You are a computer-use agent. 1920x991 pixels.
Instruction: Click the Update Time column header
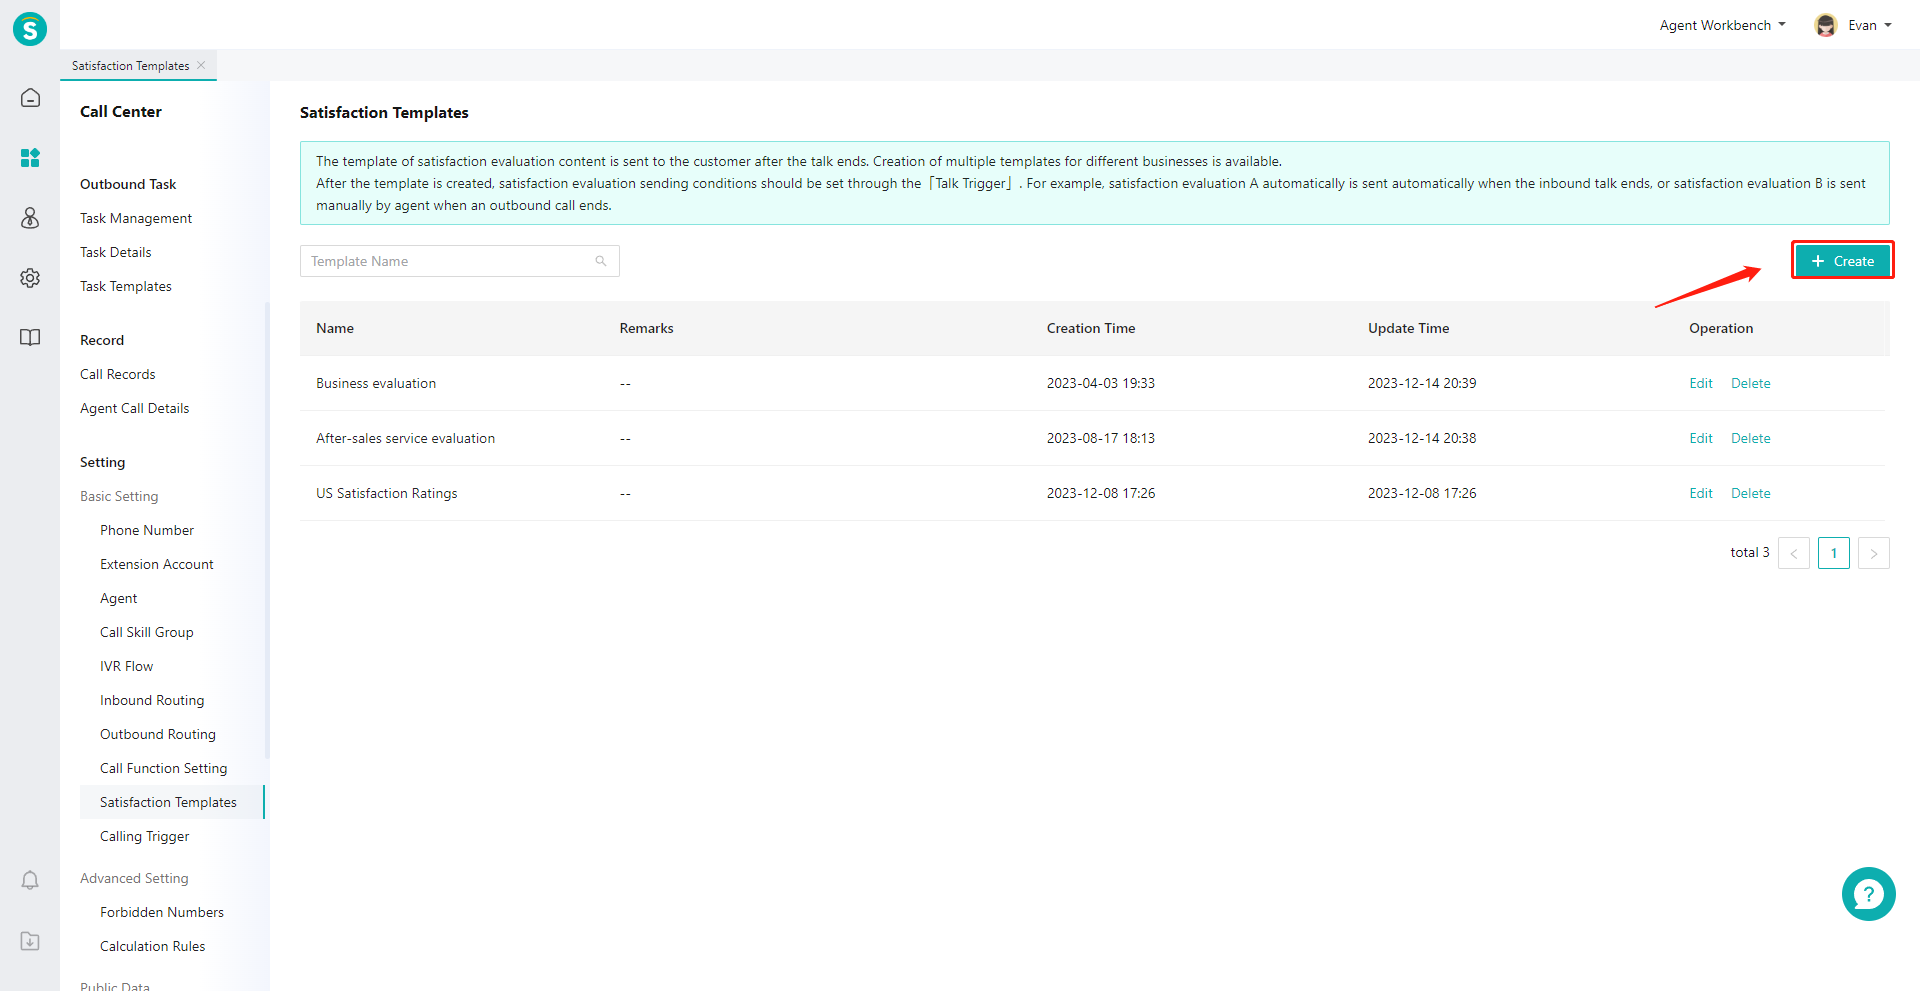(x=1409, y=328)
